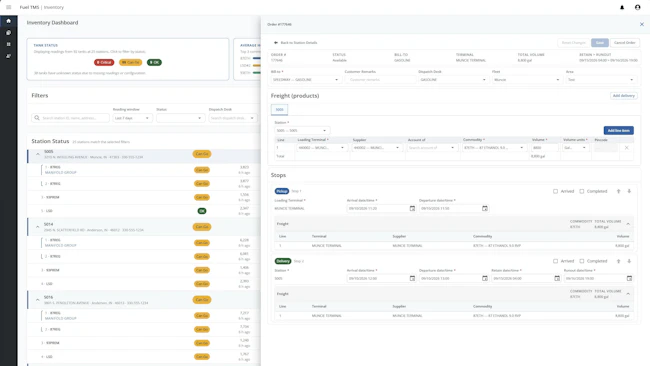The image size is (650, 366).
Task: Move the Pickup stop up
Action: (x=618, y=191)
